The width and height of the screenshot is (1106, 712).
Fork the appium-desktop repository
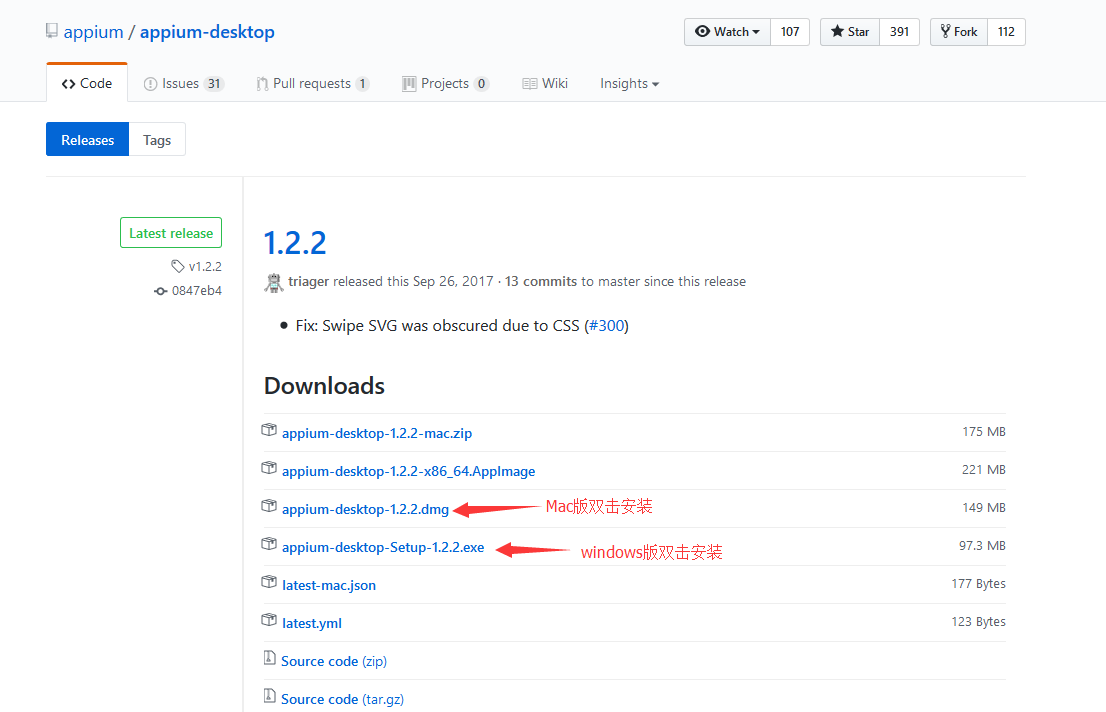(x=959, y=32)
